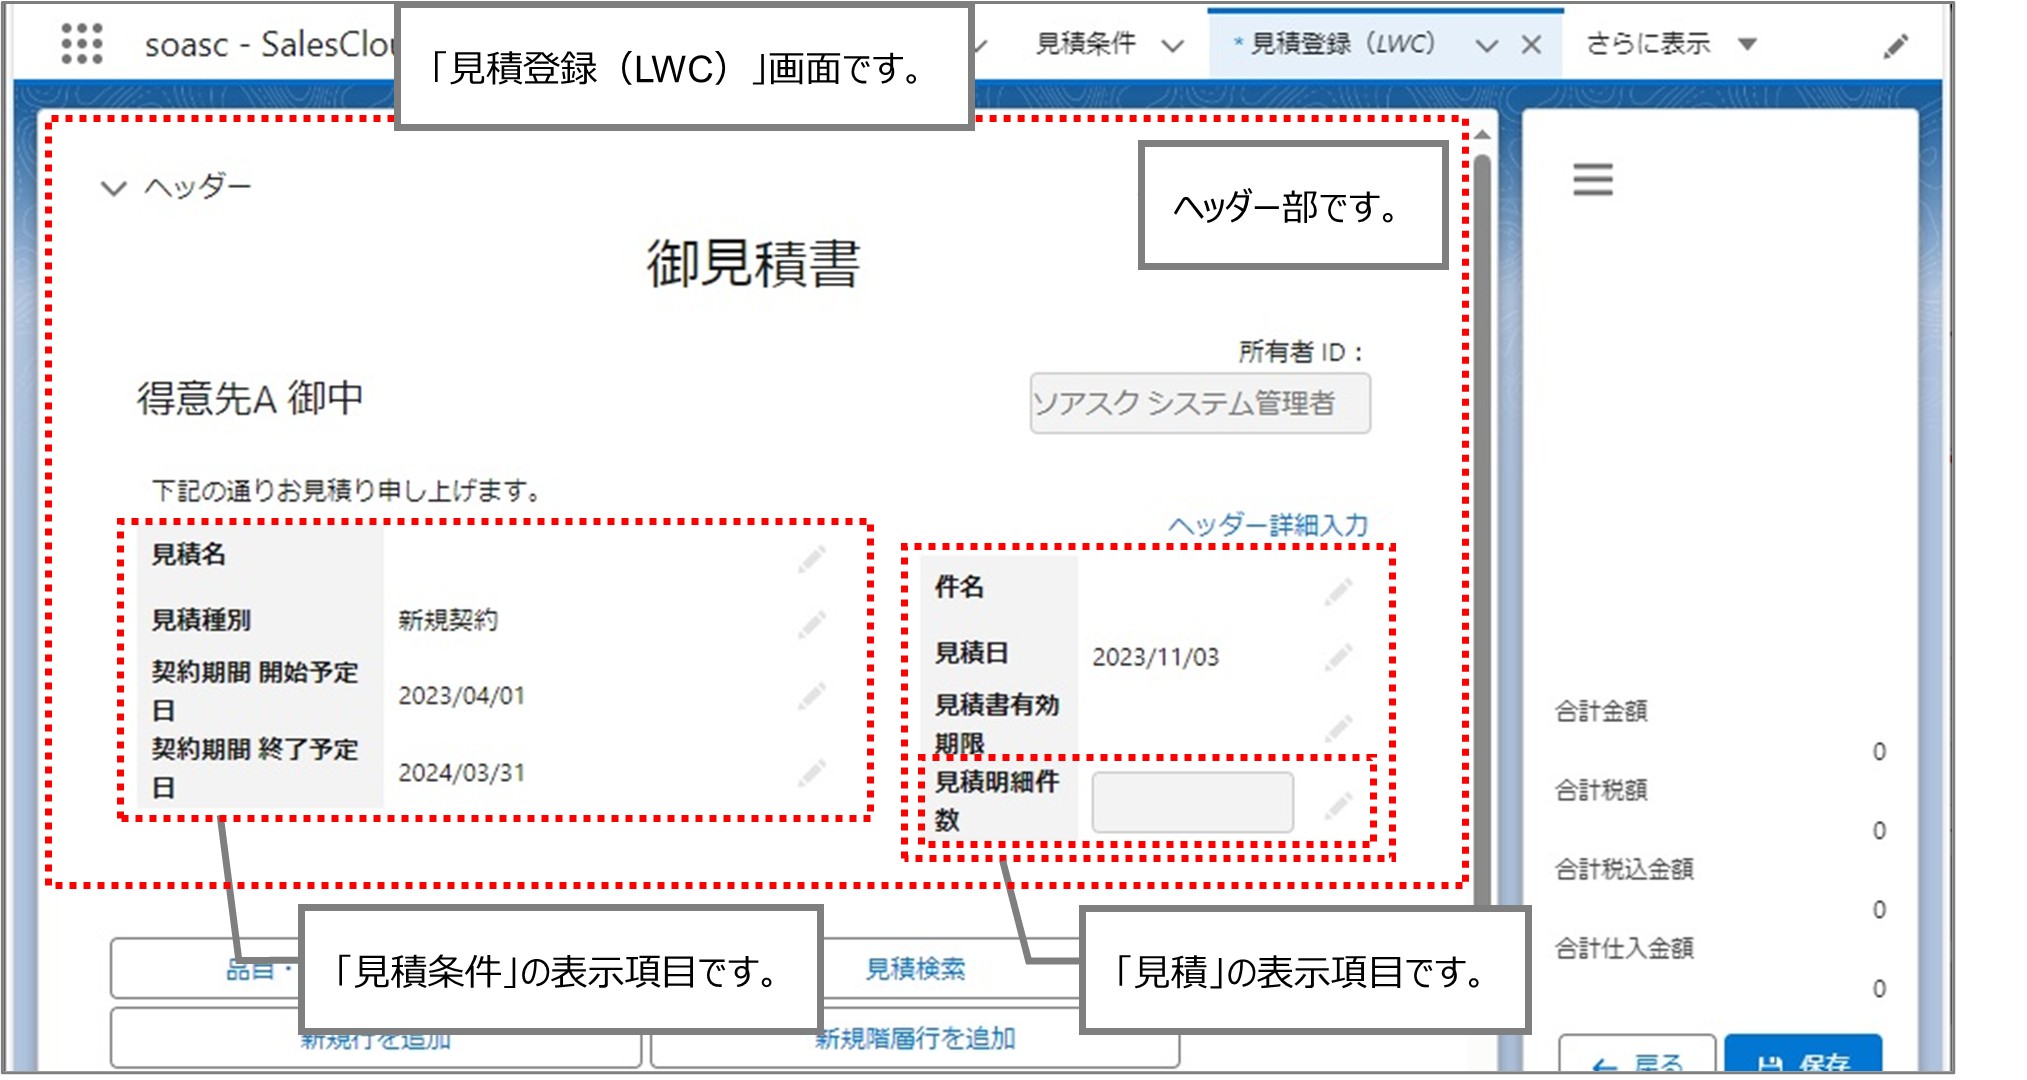
Task: Edit 契約期間 開始予定日 with pencil icon
Action: point(812,694)
